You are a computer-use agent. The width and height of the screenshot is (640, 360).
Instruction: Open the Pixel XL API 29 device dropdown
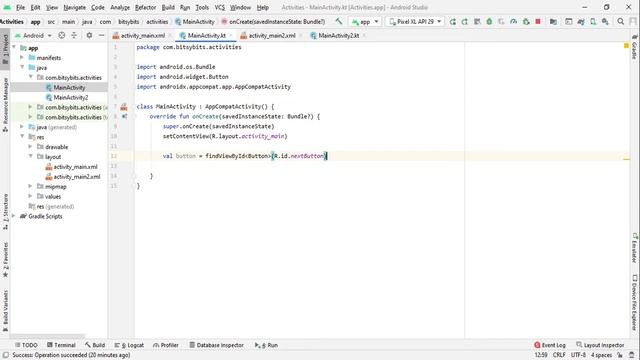[415, 22]
